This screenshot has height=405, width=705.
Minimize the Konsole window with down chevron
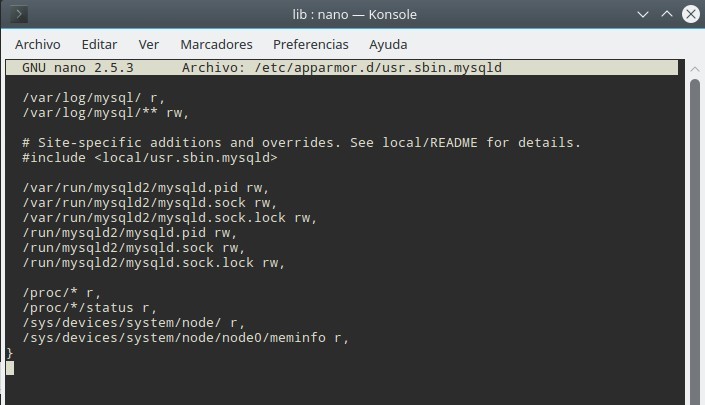643,14
